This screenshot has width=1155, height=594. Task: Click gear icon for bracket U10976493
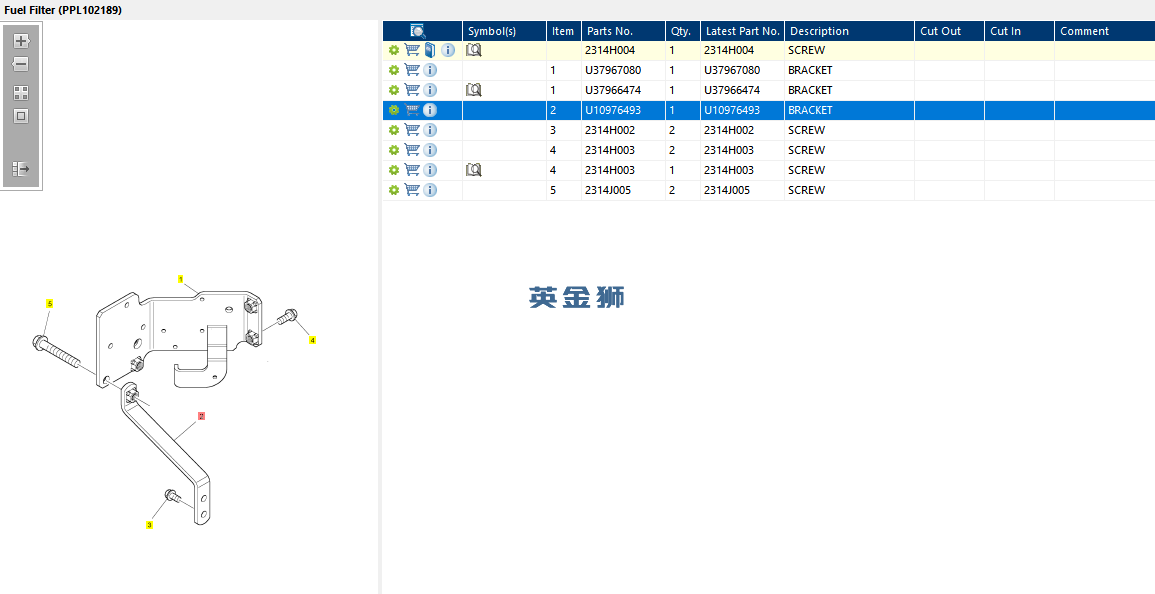[394, 110]
